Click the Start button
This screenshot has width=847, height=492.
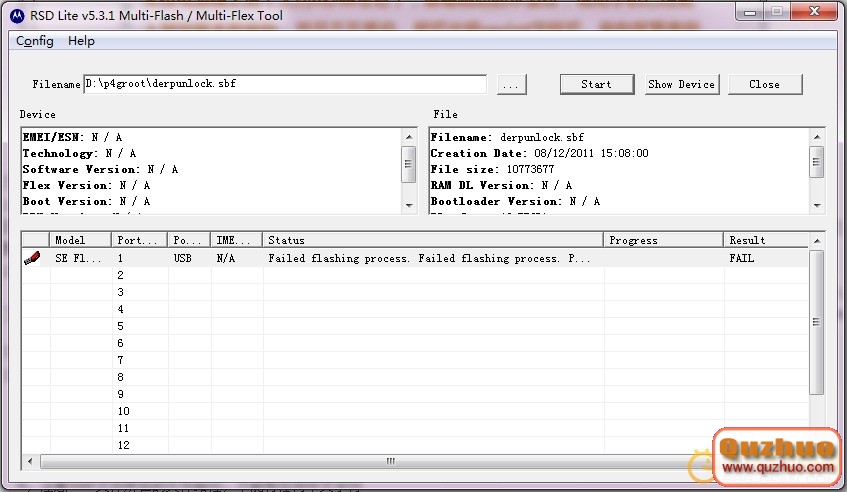point(597,84)
